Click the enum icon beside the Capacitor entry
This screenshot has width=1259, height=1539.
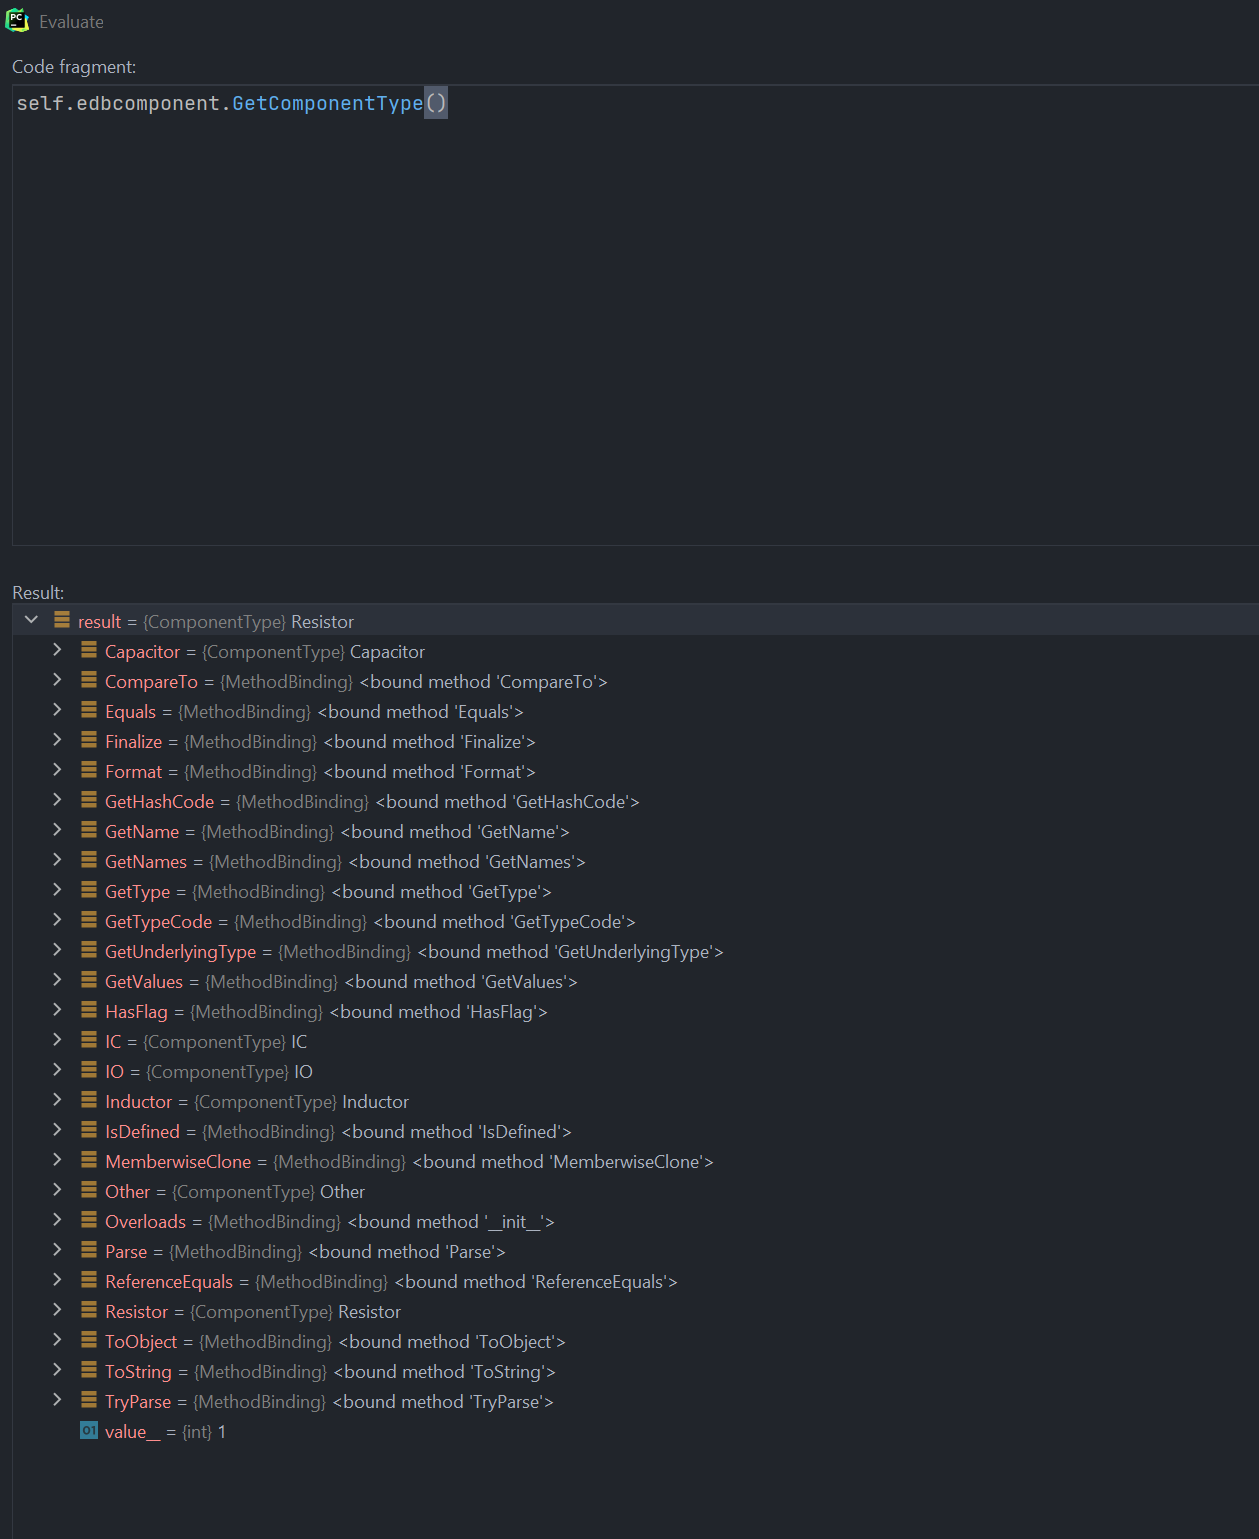pyautogui.click(x=88, y=650)
